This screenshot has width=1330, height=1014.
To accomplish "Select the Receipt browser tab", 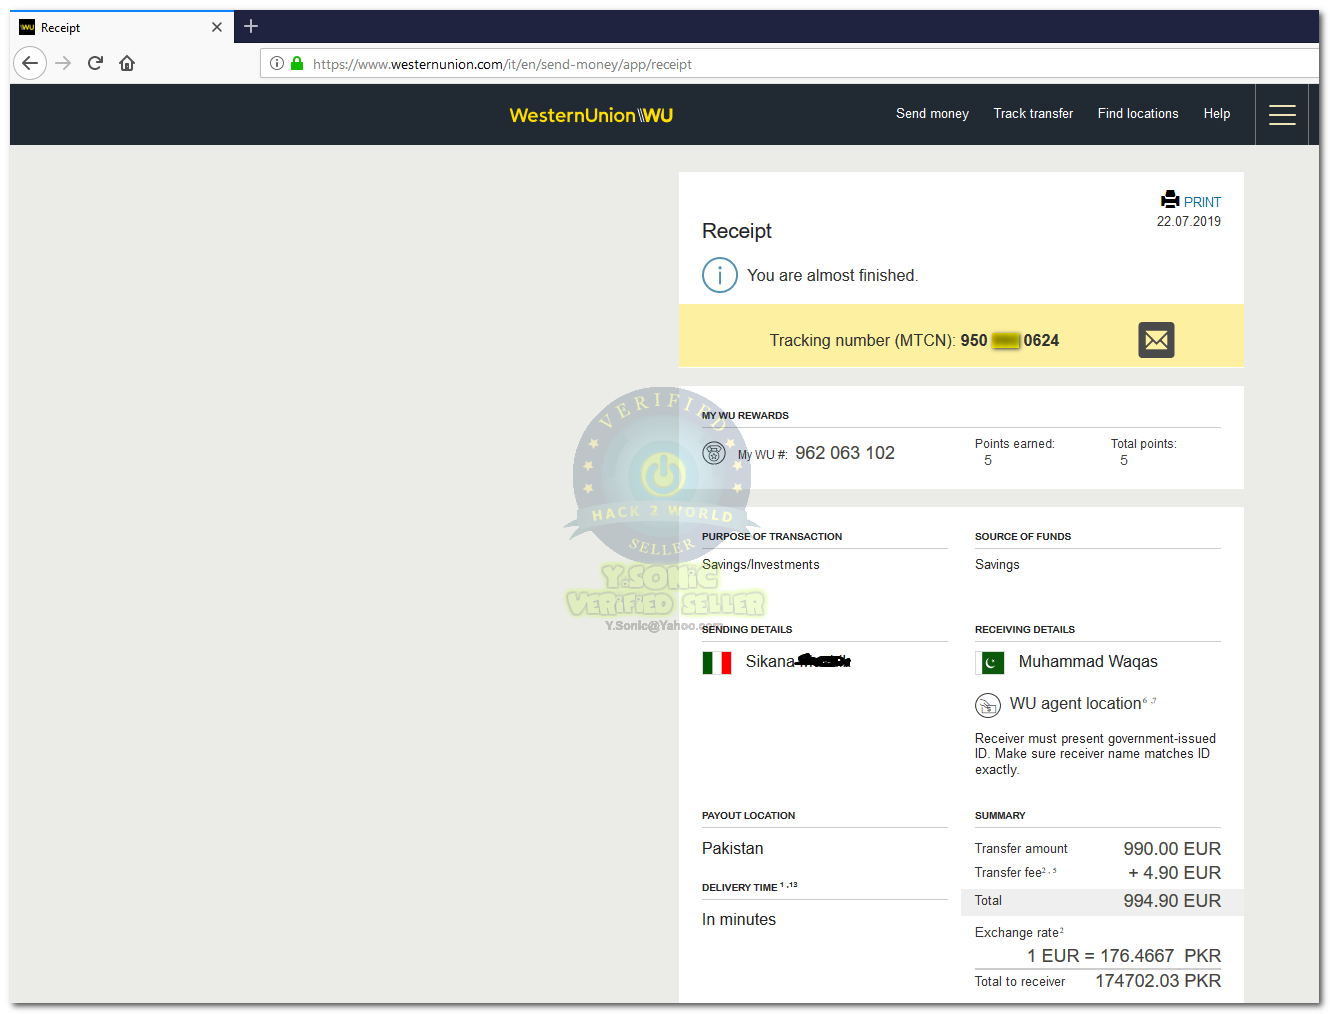I will point(122,27).
